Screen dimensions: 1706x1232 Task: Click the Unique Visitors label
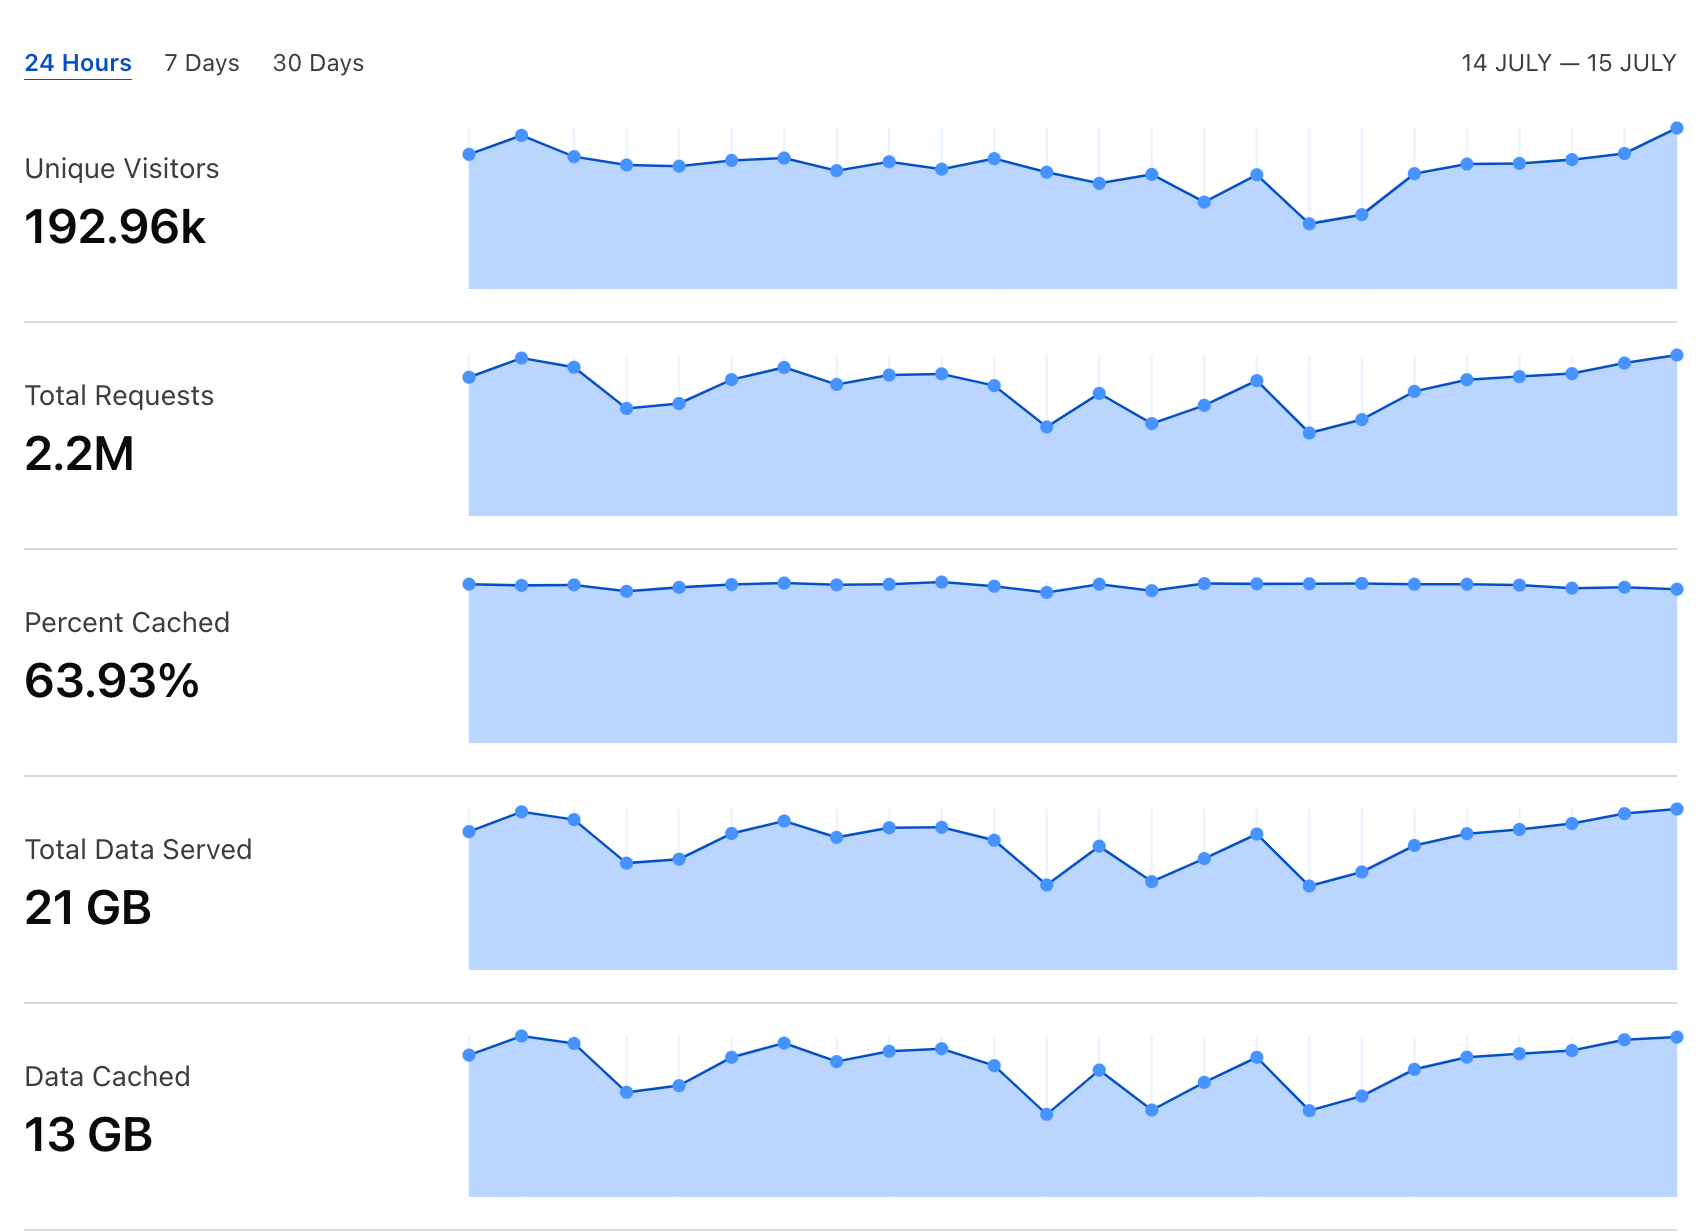click(122, 168)
